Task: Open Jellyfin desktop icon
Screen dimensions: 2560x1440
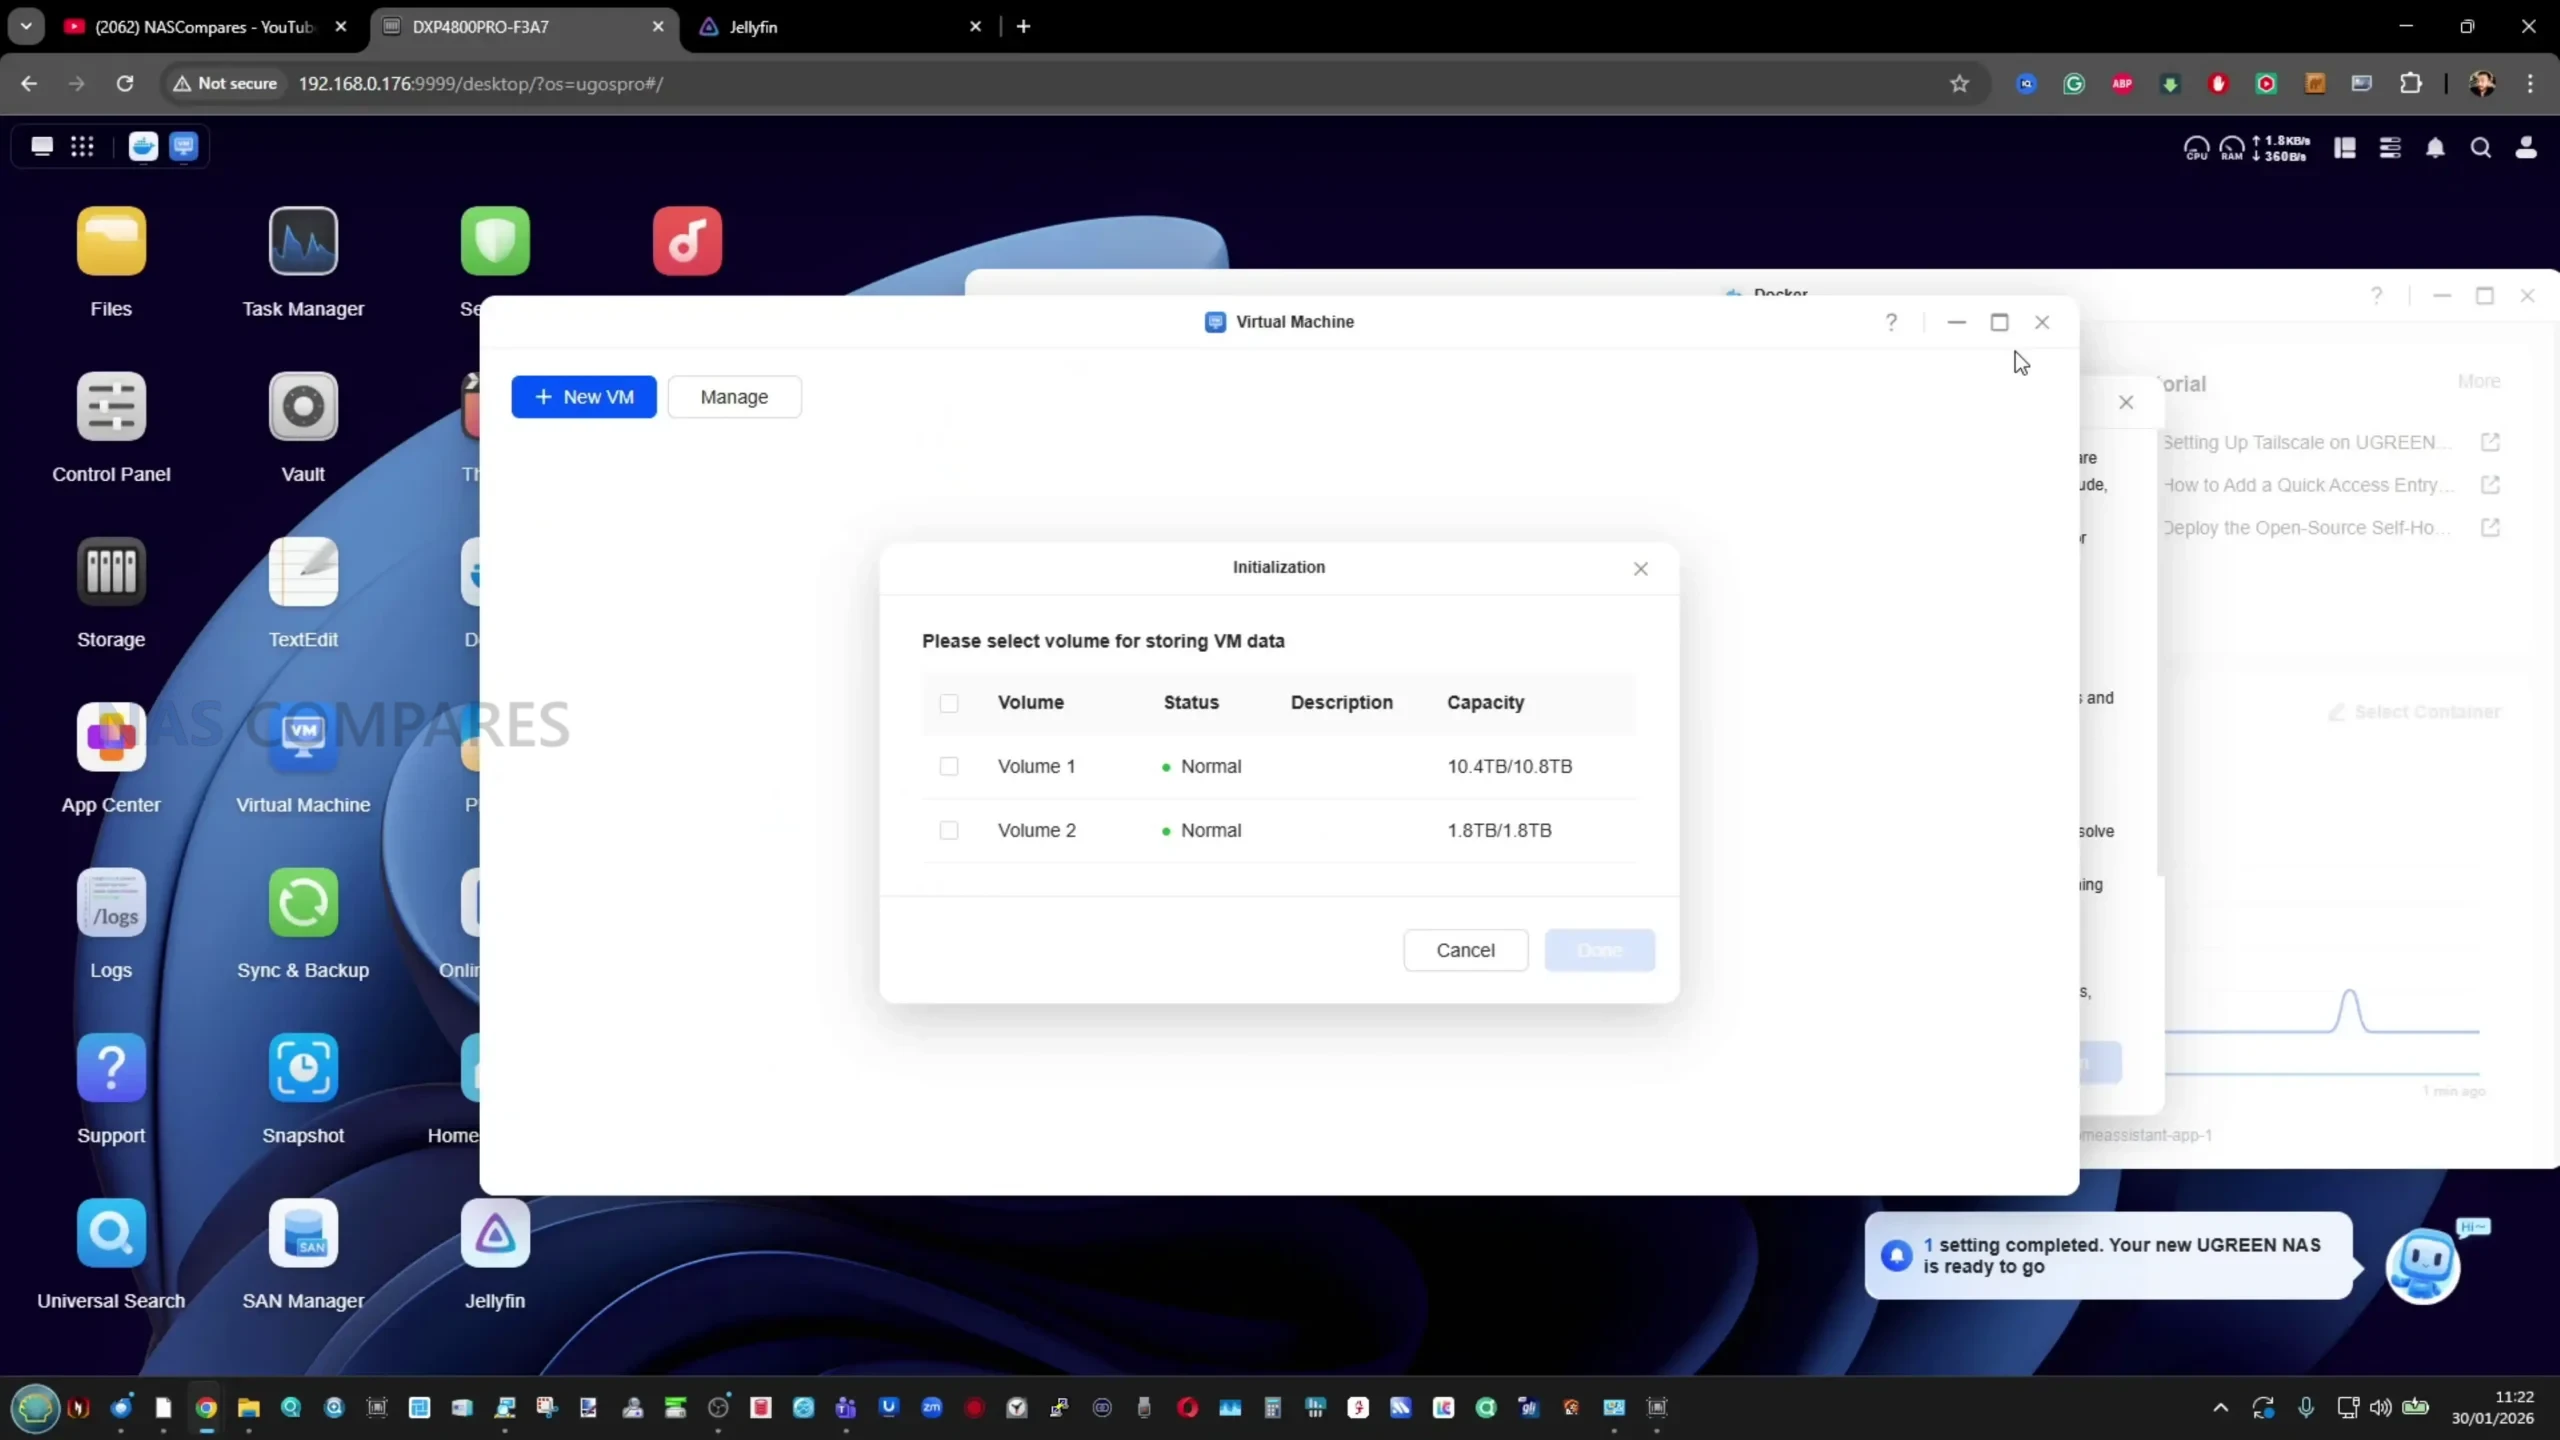Action: 495,1233
